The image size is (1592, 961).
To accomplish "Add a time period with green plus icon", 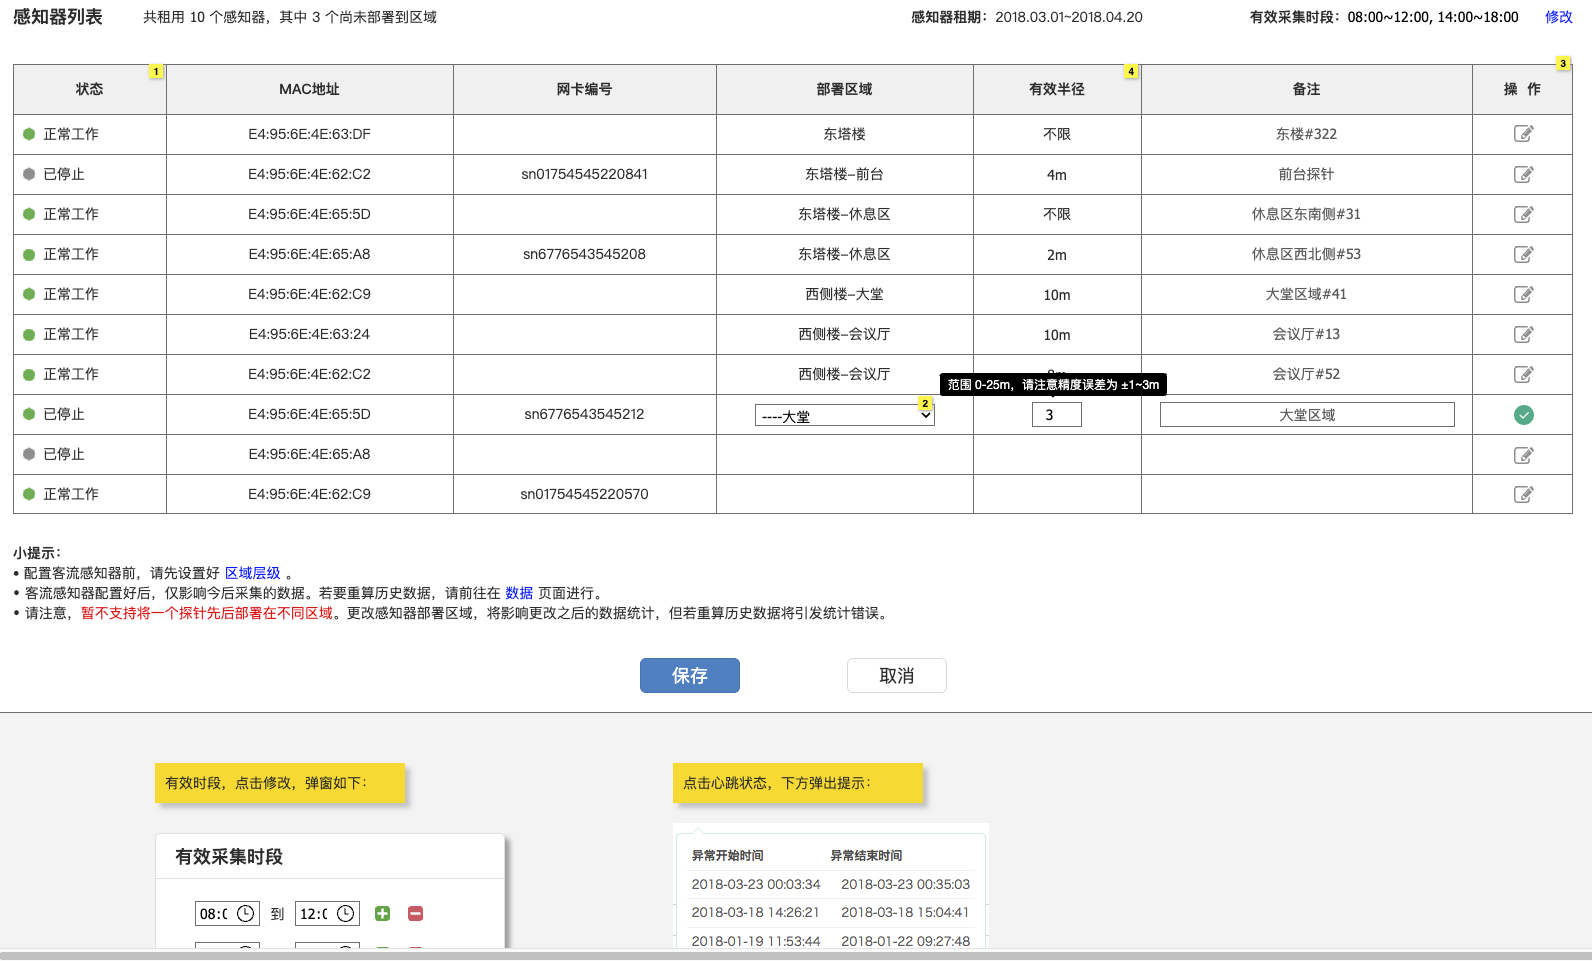I will (x=382, y=913).
